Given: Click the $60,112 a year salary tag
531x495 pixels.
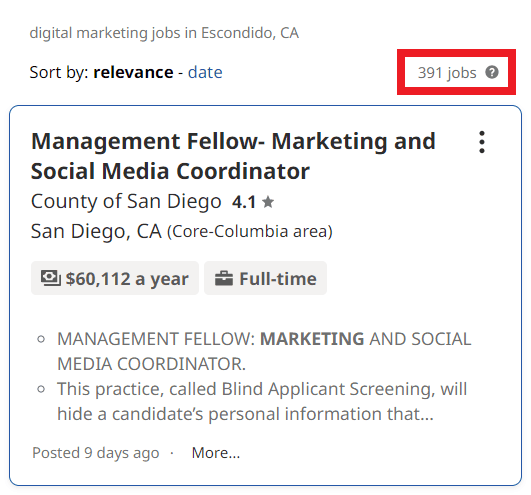Looking at the screenshot, I should pyautogui.click(x=115, y=278).
